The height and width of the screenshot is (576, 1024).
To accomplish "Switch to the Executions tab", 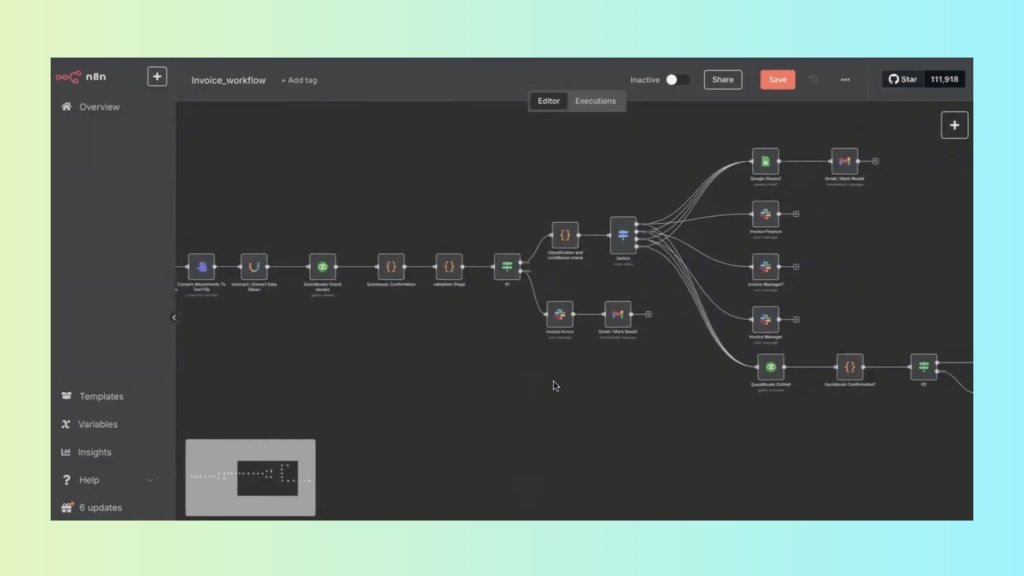I will [x=595, y=101].
